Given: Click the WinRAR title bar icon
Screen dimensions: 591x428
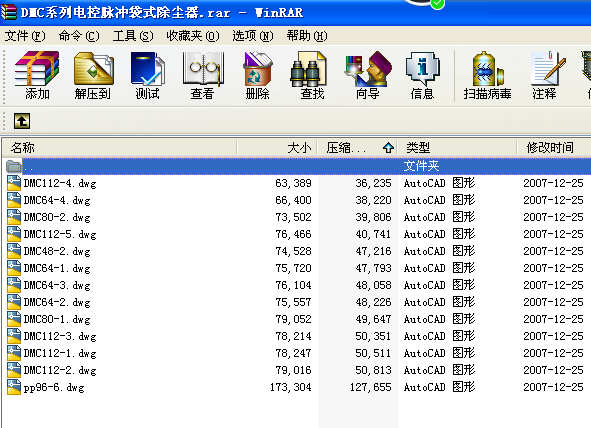Looking at the screenshot, I should point(9,12).
